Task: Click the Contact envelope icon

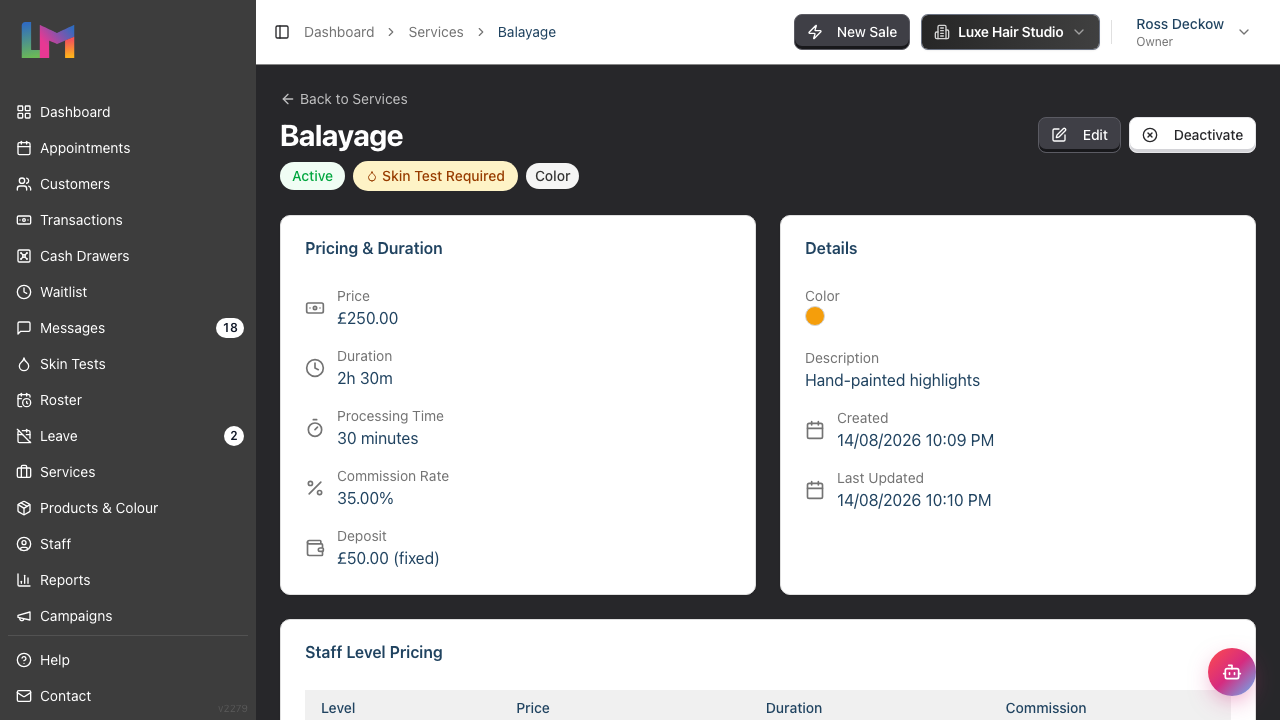Action: (24, 696)
